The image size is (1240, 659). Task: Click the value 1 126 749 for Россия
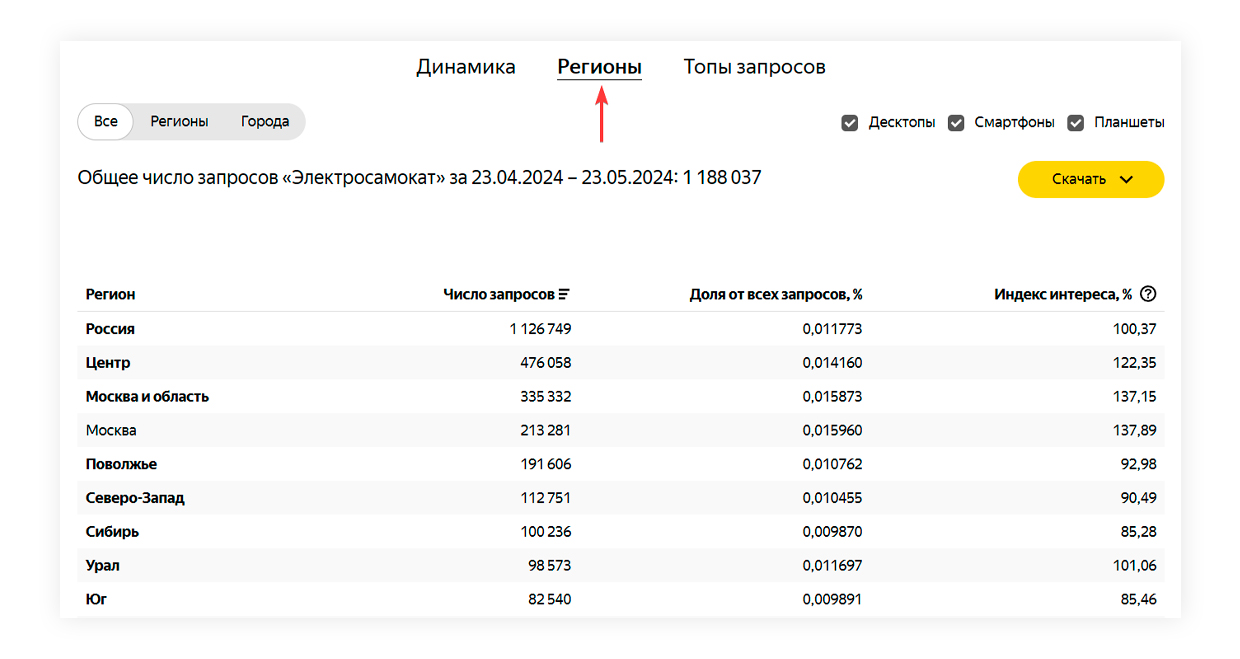540,329
